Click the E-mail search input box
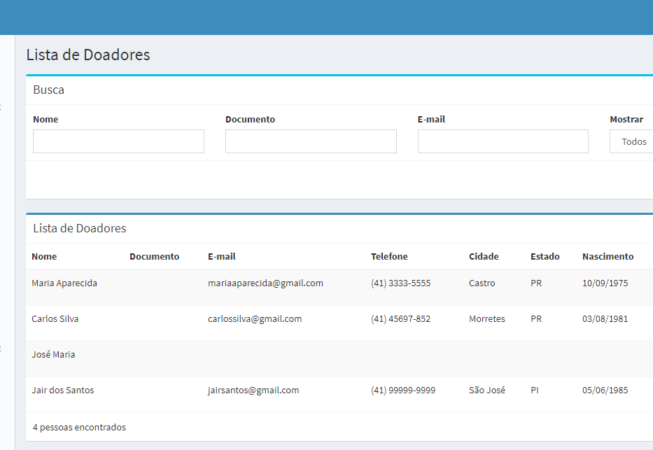This screenshot has height=450, width=653. pos(502,141)
